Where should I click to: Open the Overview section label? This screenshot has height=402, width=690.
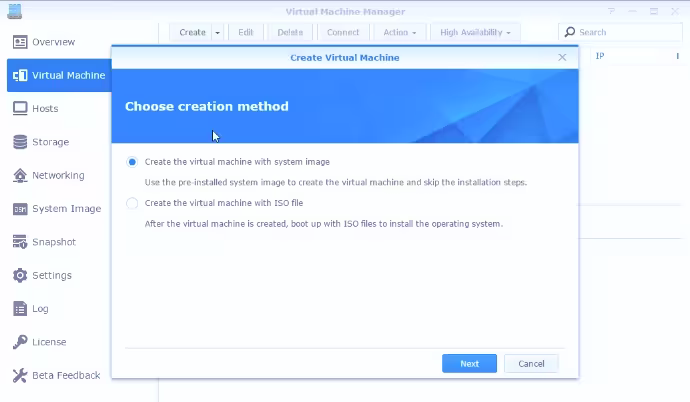point(54,42)
